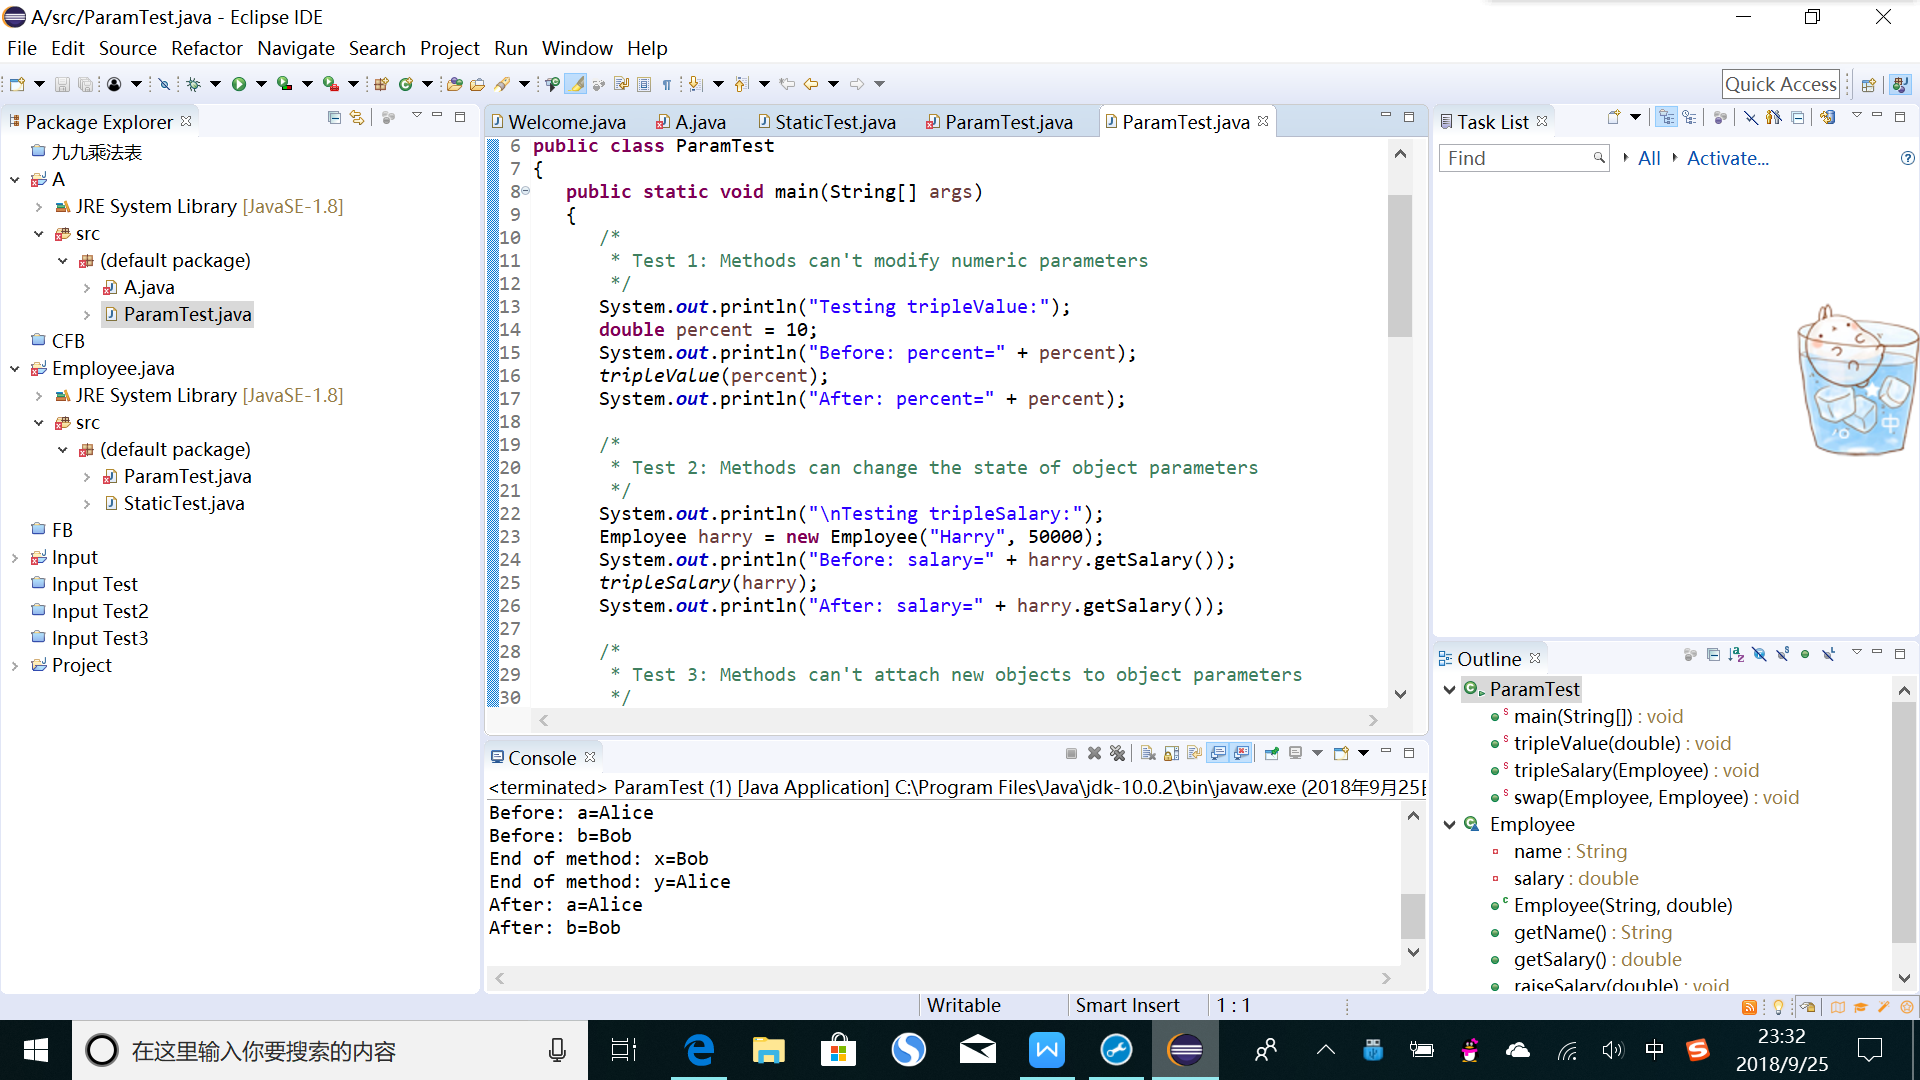The height and width of the screenshot is (1080, 1920).
Task: Toggle Mark Occurrences highlighter icon
Action: click(575, 84)
